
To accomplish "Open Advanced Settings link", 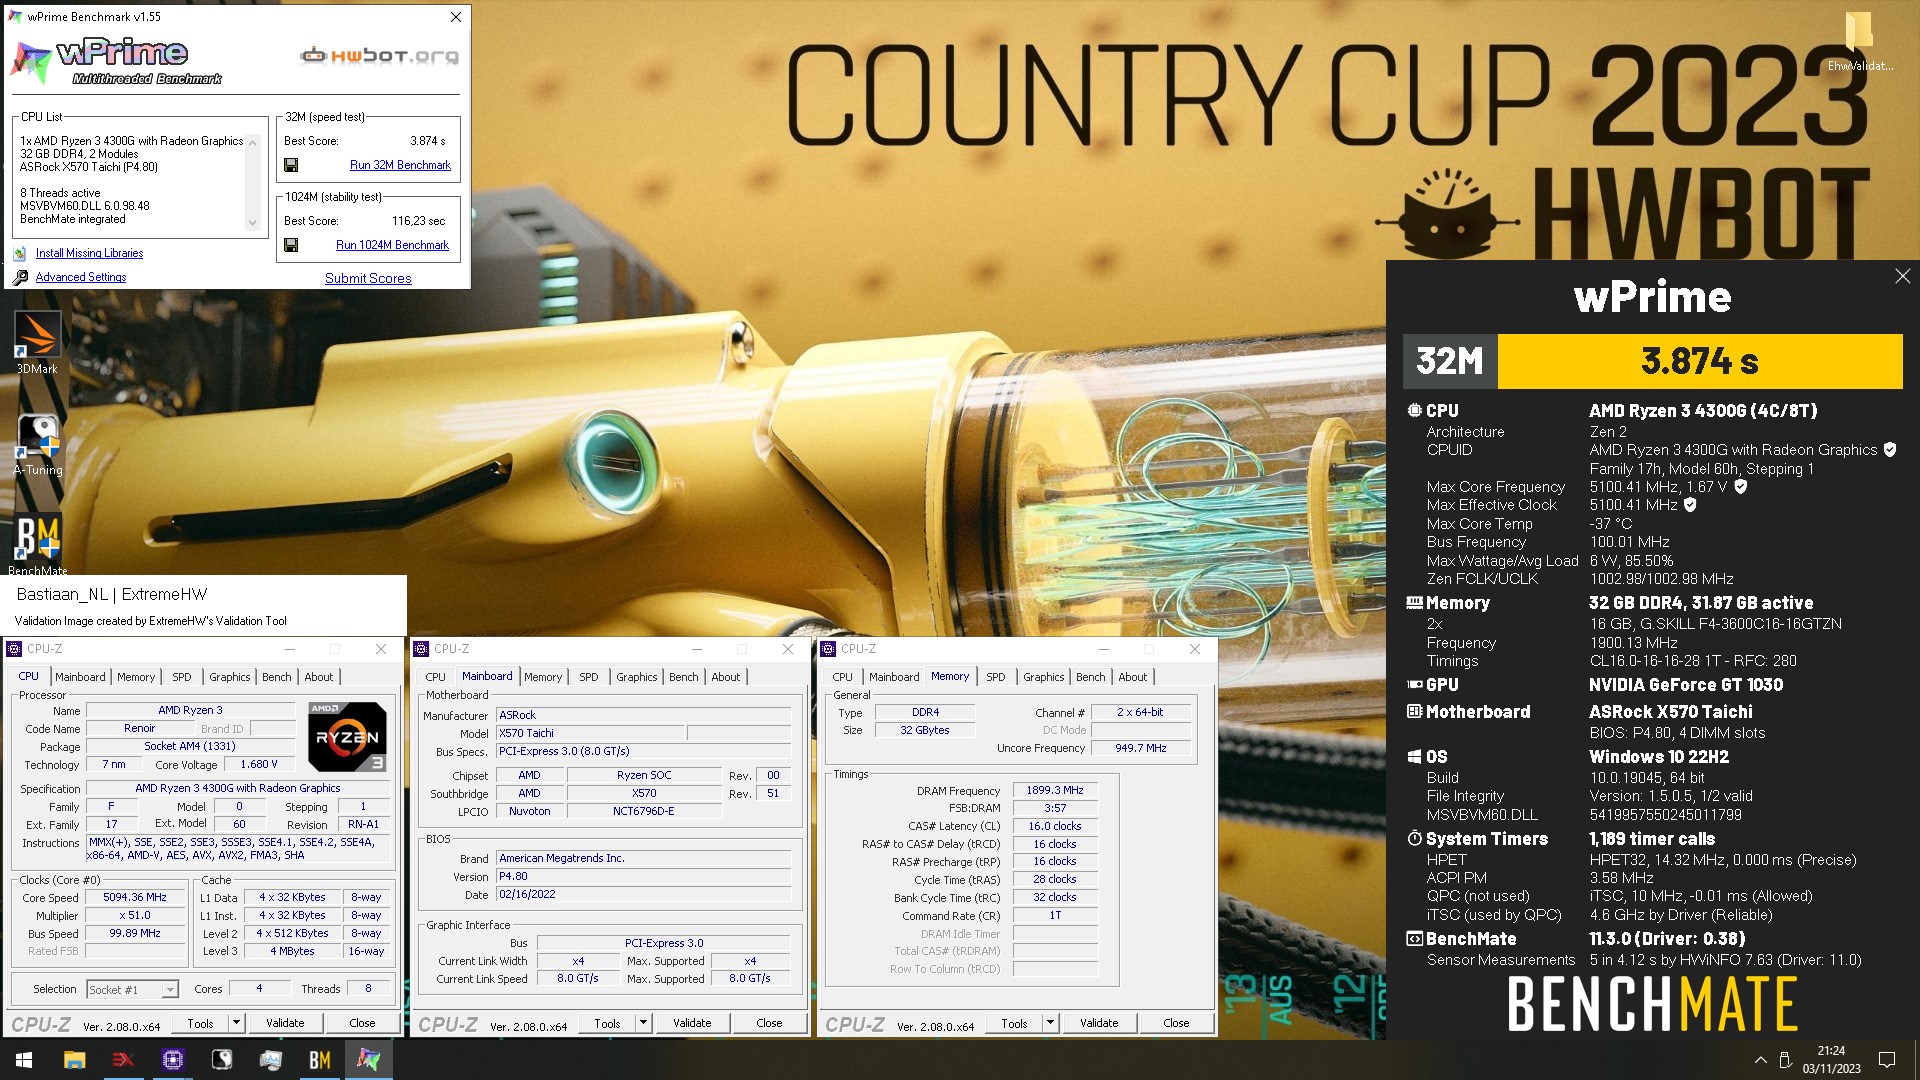I will coord(81,278).
